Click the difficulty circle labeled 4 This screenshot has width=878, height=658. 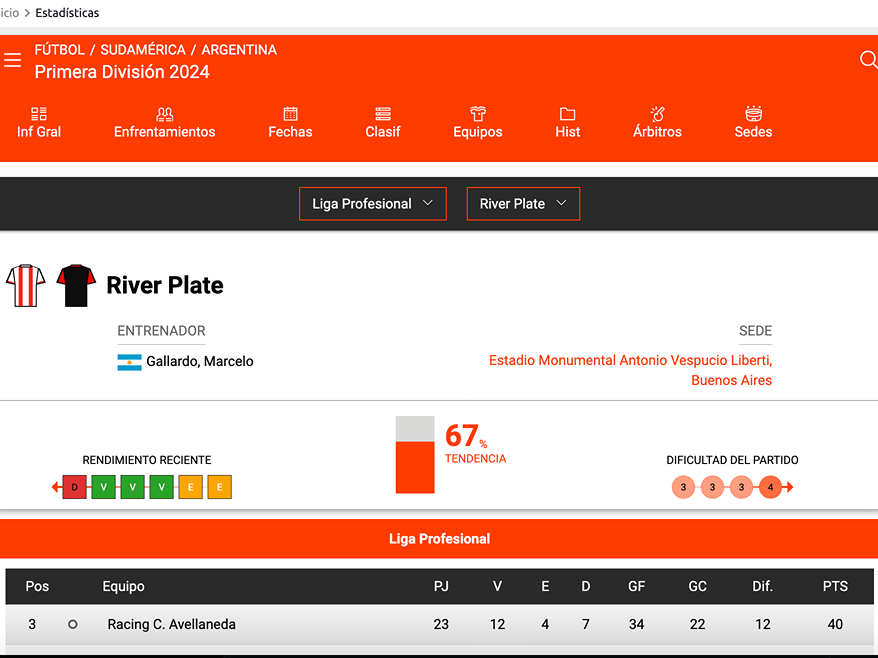(x=770, y=487)
